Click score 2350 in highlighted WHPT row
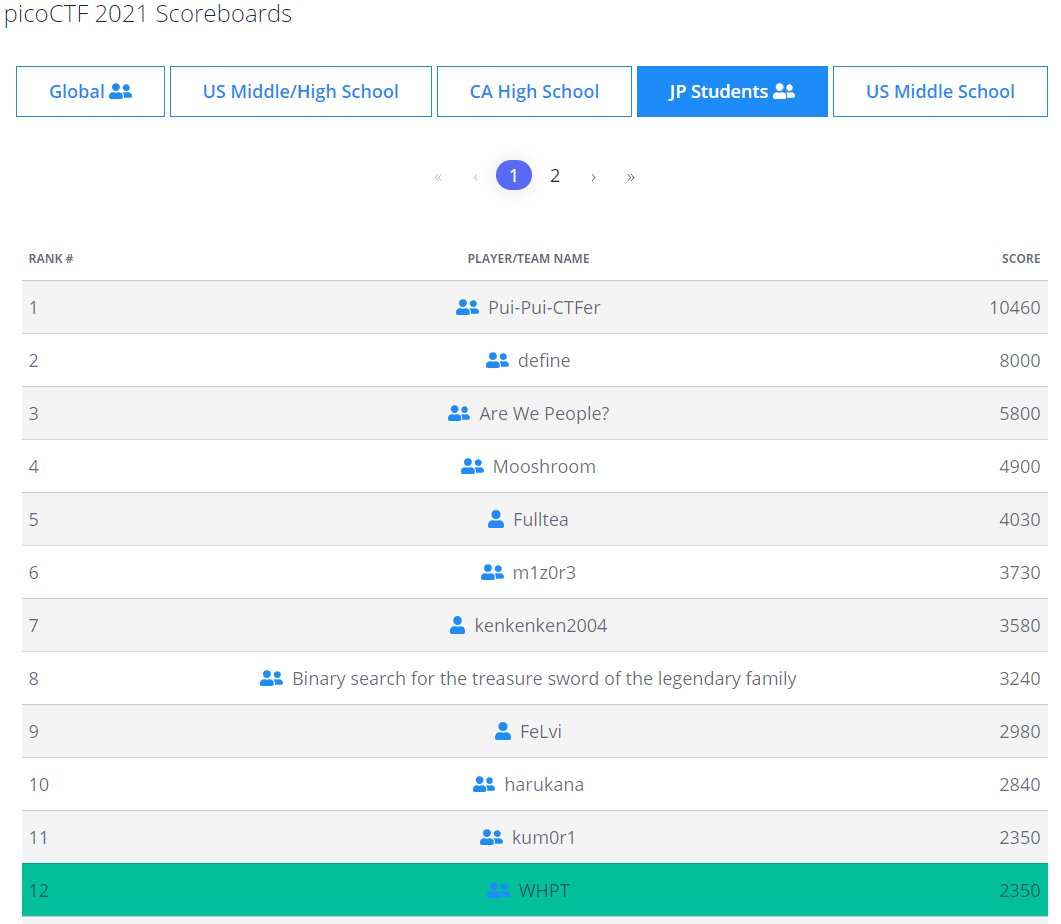 (1020, 891)
